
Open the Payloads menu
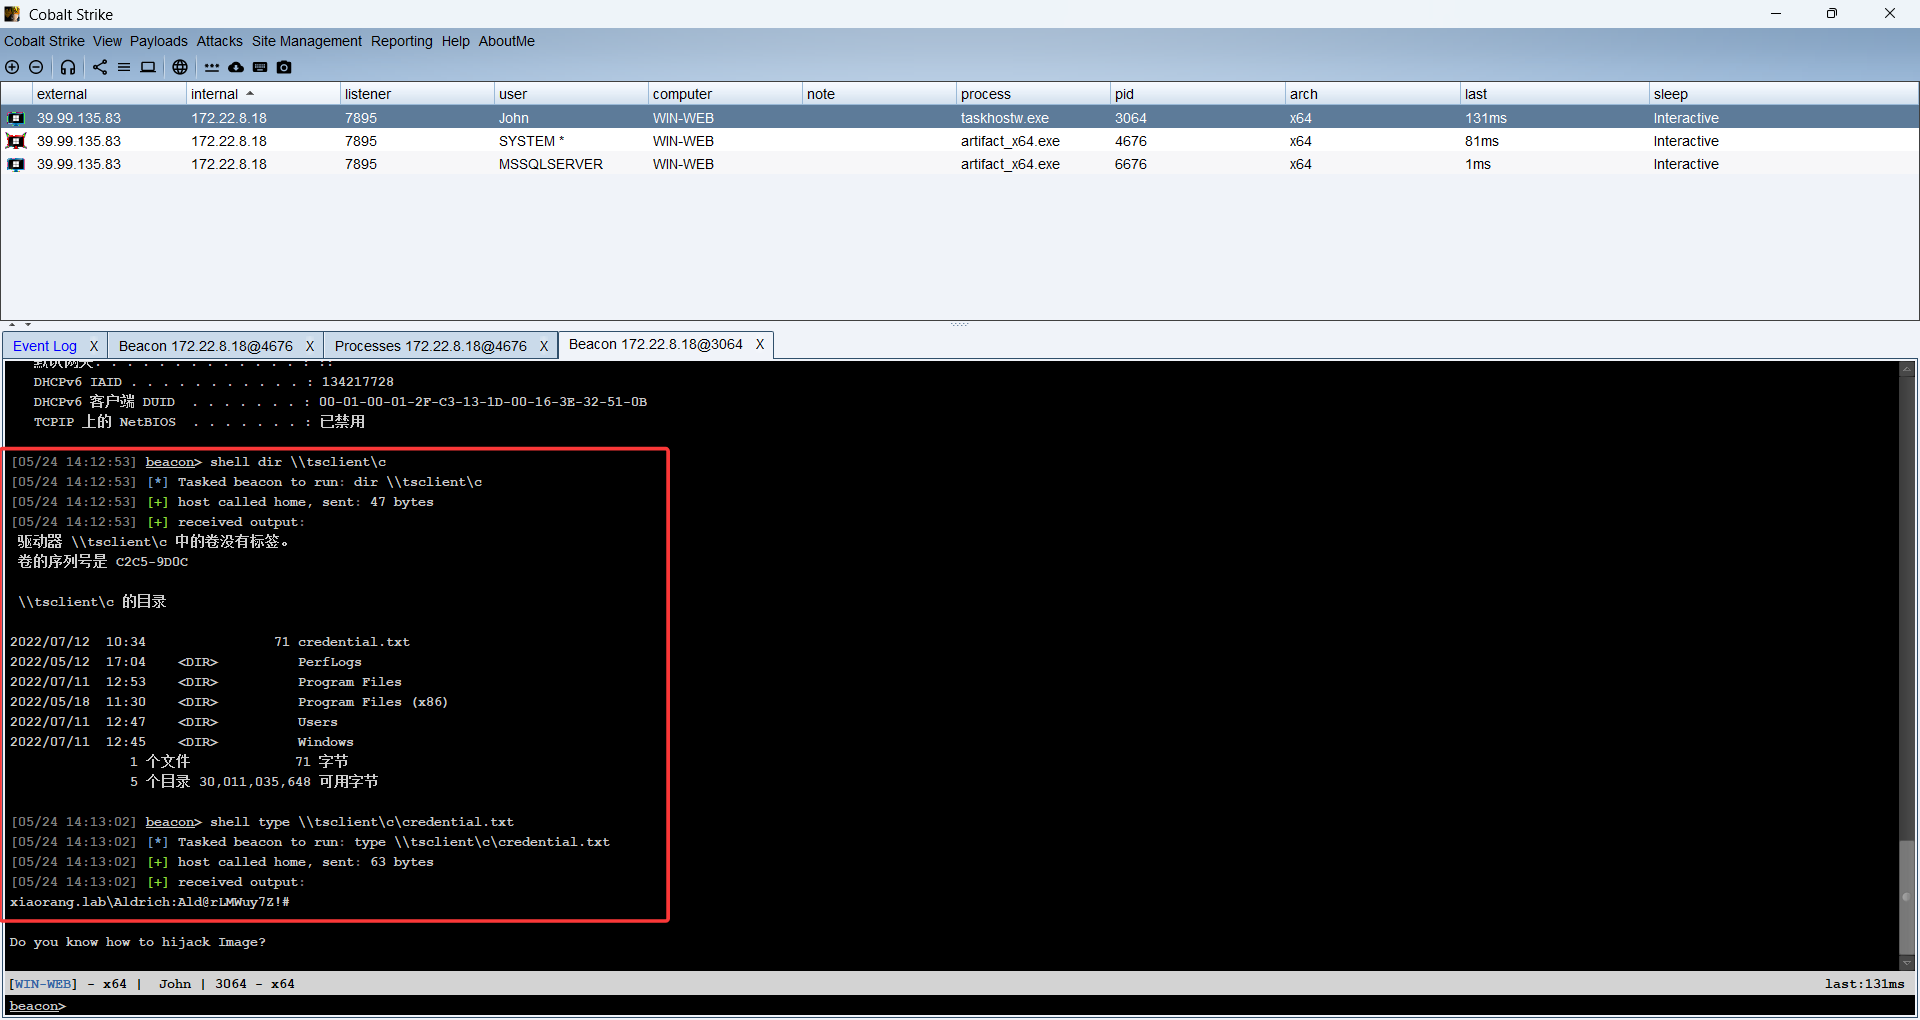158,41
